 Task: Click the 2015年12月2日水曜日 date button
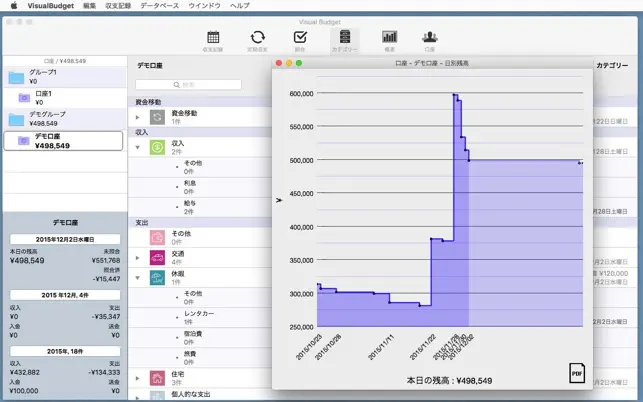(x=65, y=239)
